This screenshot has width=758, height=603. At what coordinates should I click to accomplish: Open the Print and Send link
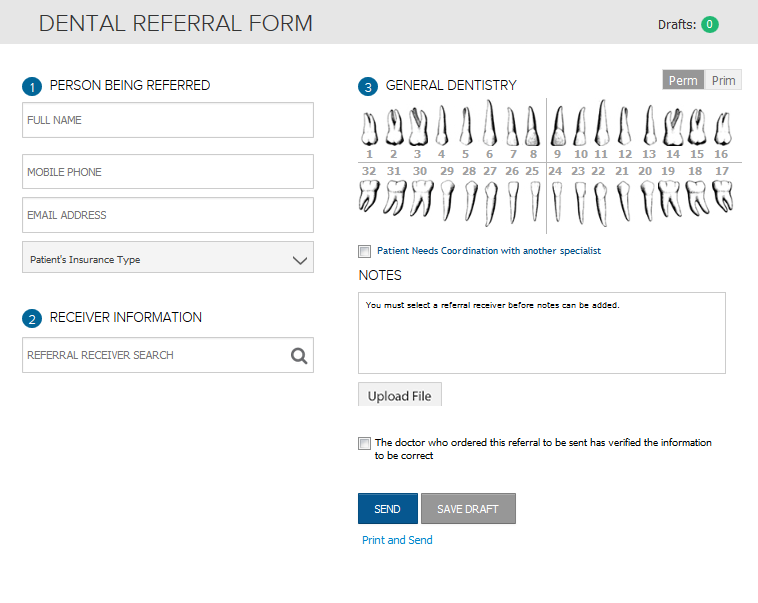(x=397, y=540)
